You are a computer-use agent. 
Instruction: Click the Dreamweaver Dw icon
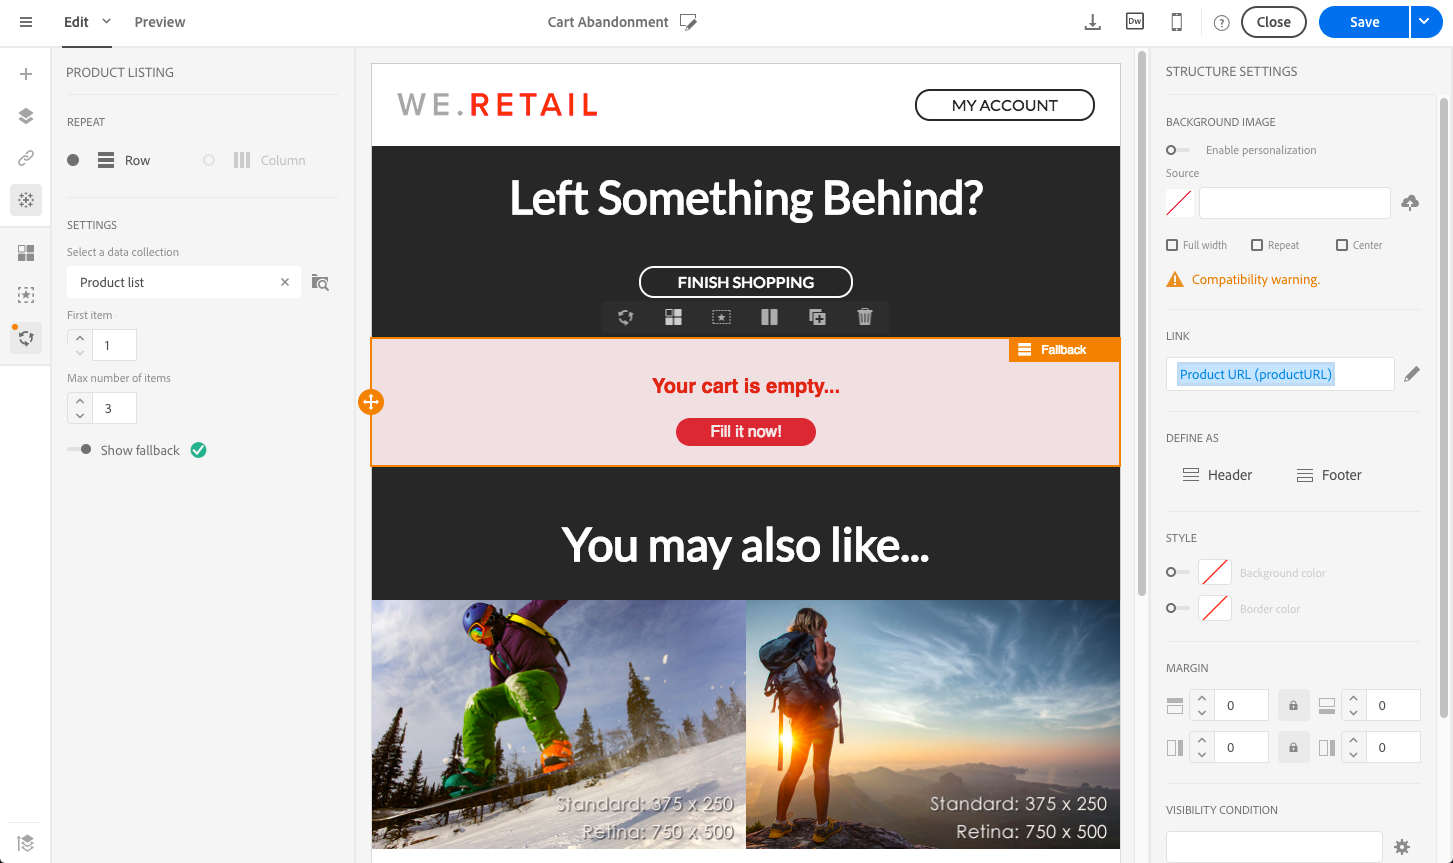coord(1135,22)
